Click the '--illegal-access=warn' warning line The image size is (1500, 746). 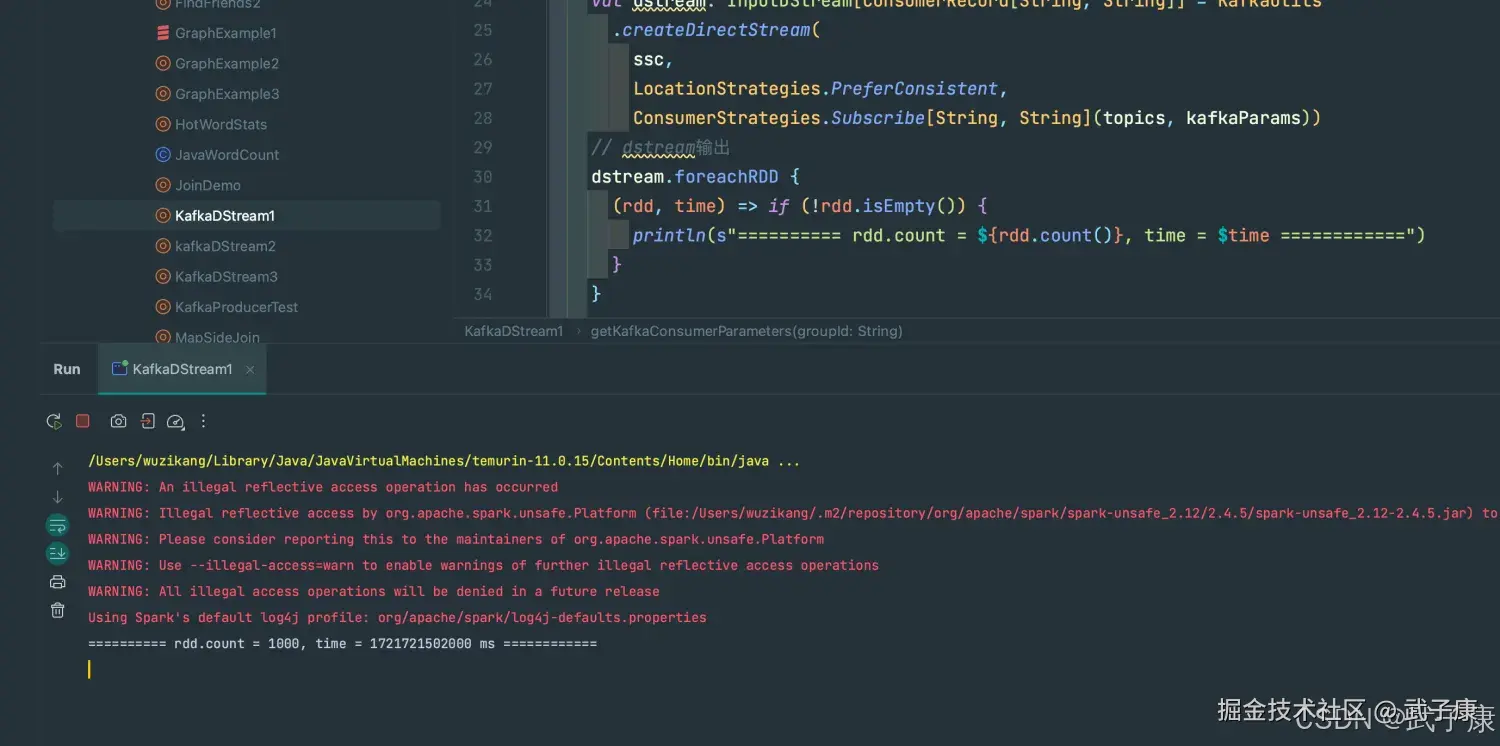click(x=483, y=565)
